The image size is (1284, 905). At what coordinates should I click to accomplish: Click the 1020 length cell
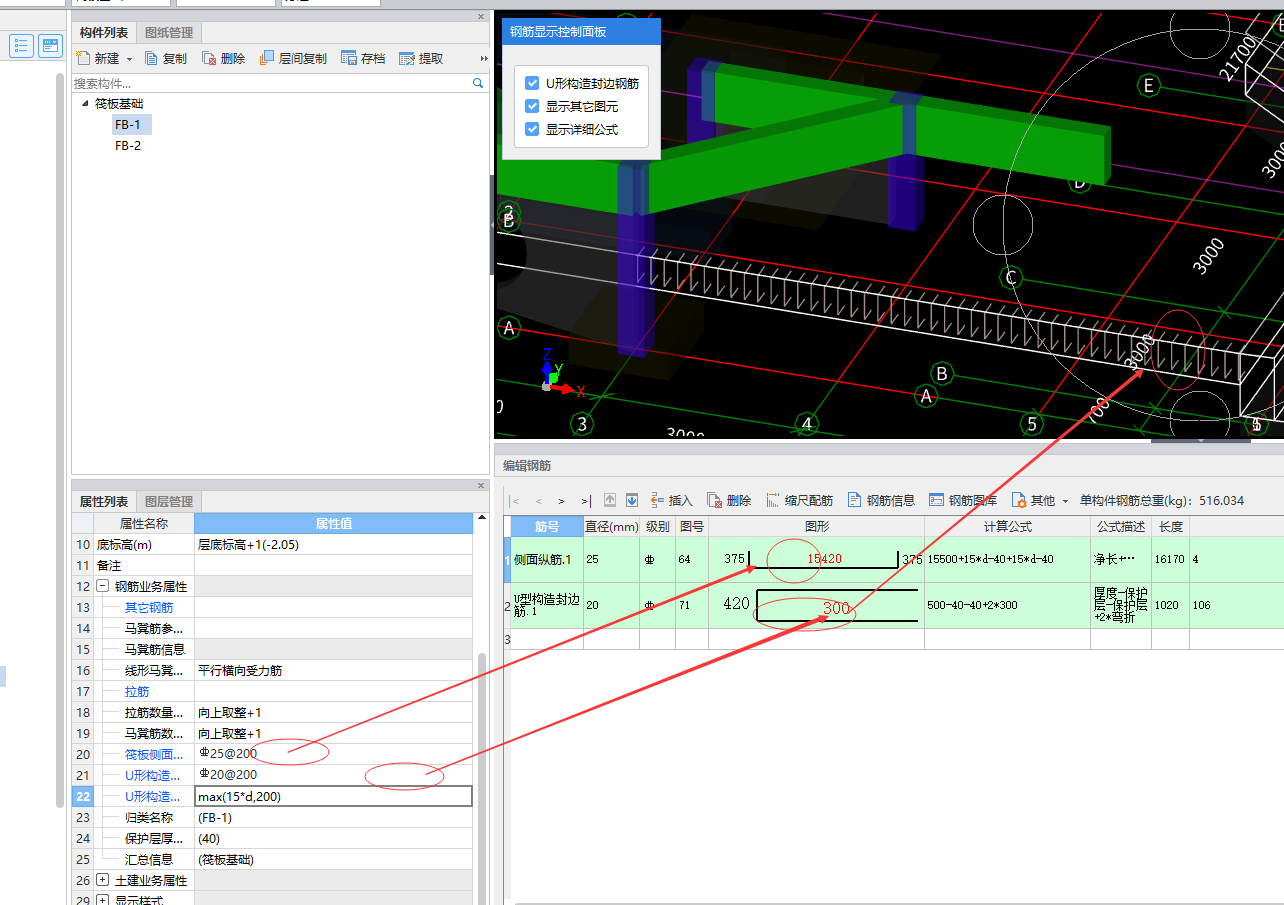[x=1170, y=606]
